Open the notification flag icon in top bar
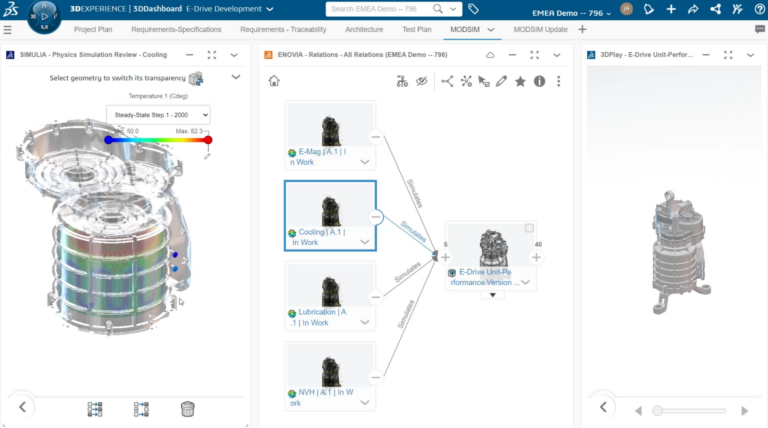This screenshot has height=428, width=768. coord(648,9)
